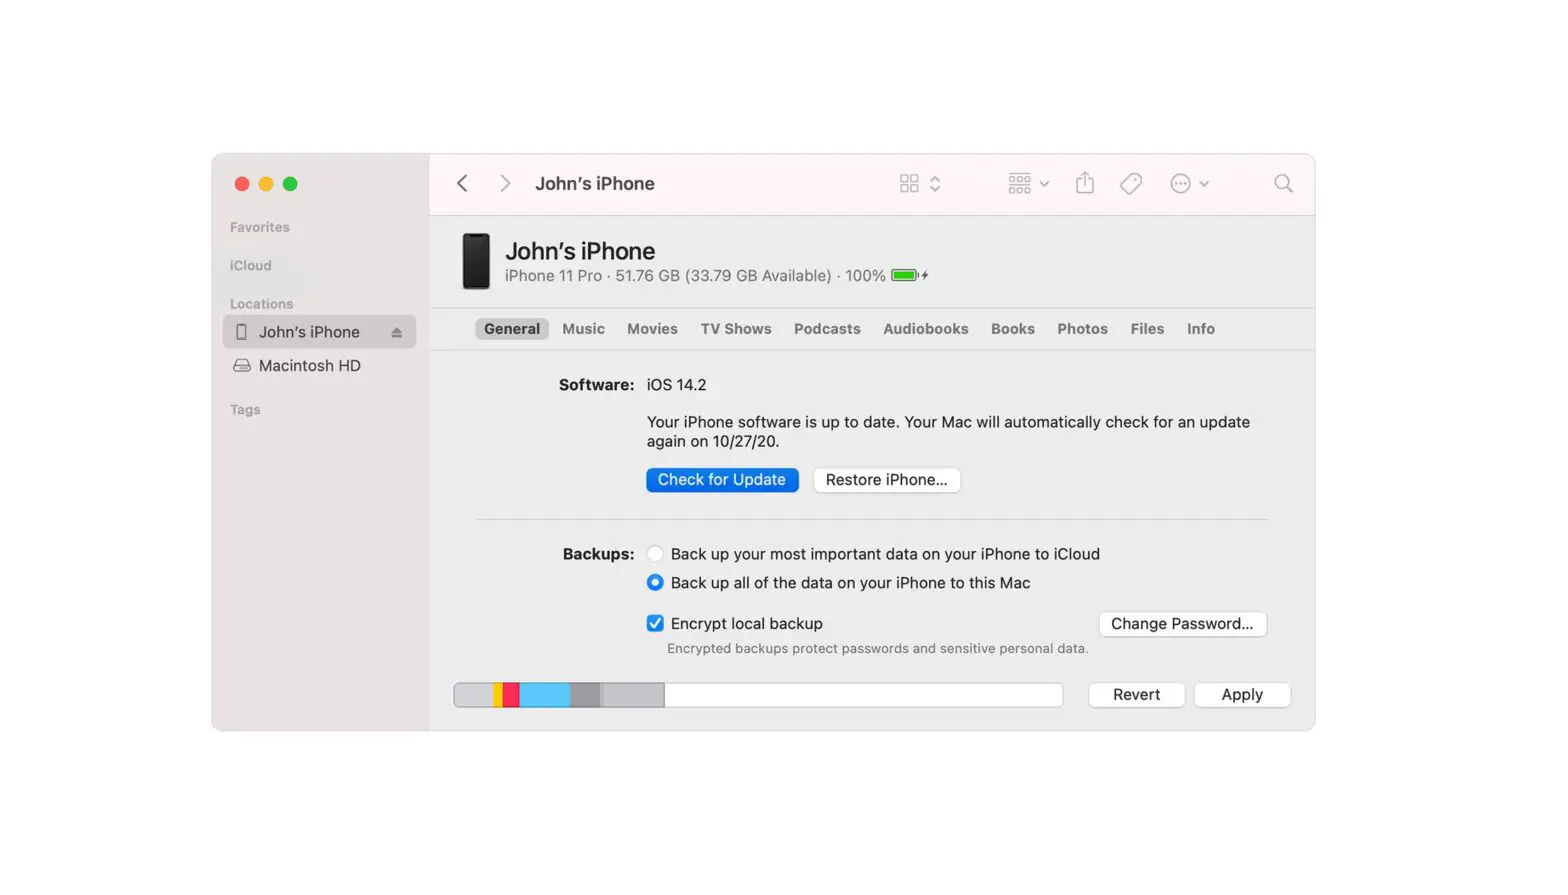Click Check for Update button
This screenshot has height=895, width=1568.
722,480
